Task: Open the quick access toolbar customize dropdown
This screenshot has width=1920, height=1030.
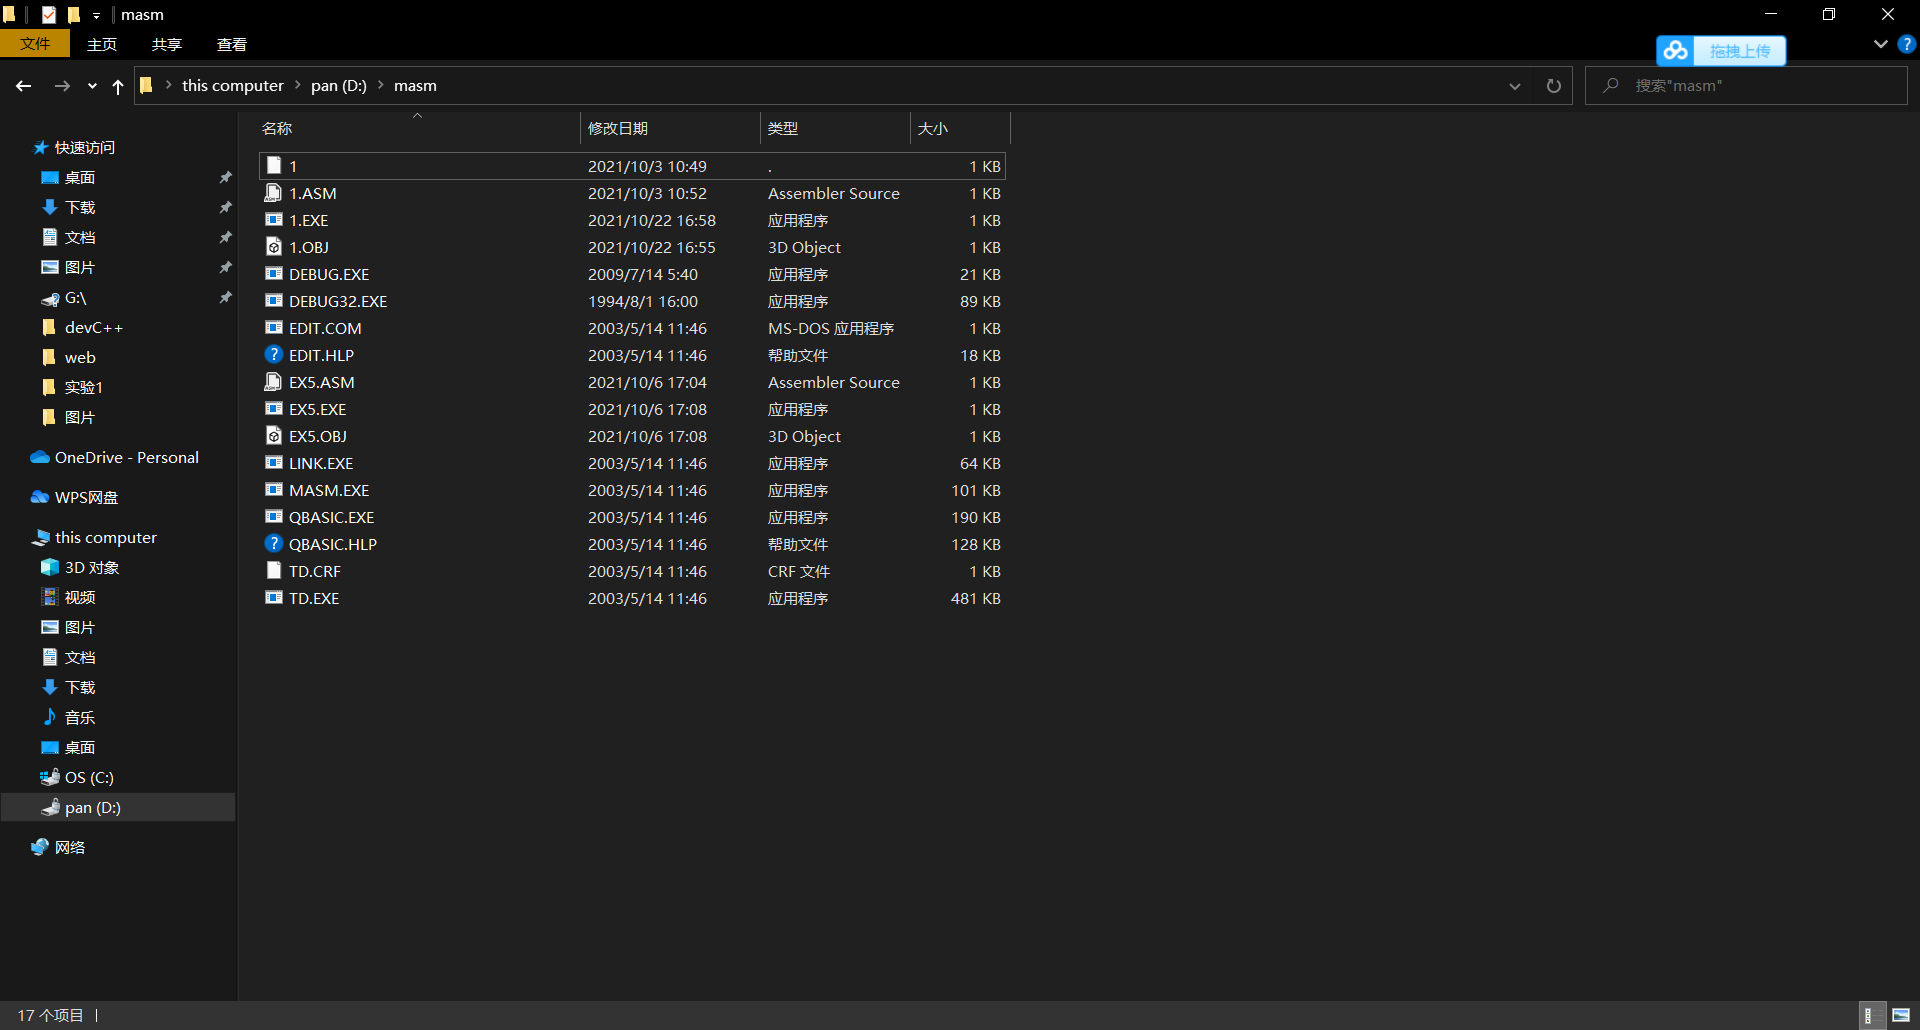Action: click(96, 15)
